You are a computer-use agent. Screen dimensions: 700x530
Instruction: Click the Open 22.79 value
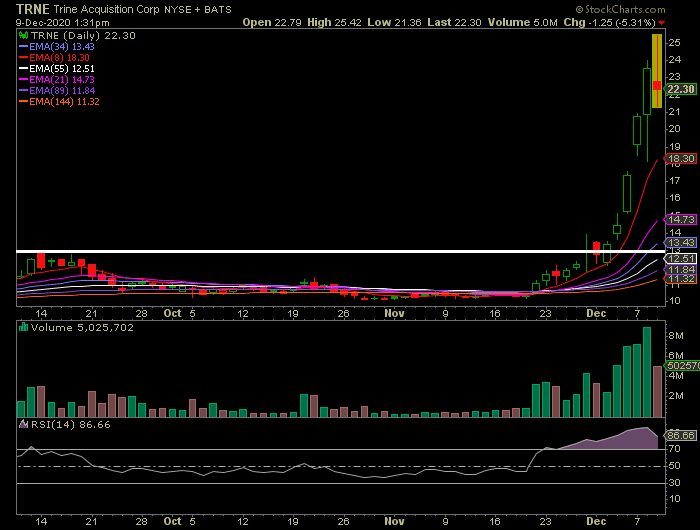tap(272, 22)
